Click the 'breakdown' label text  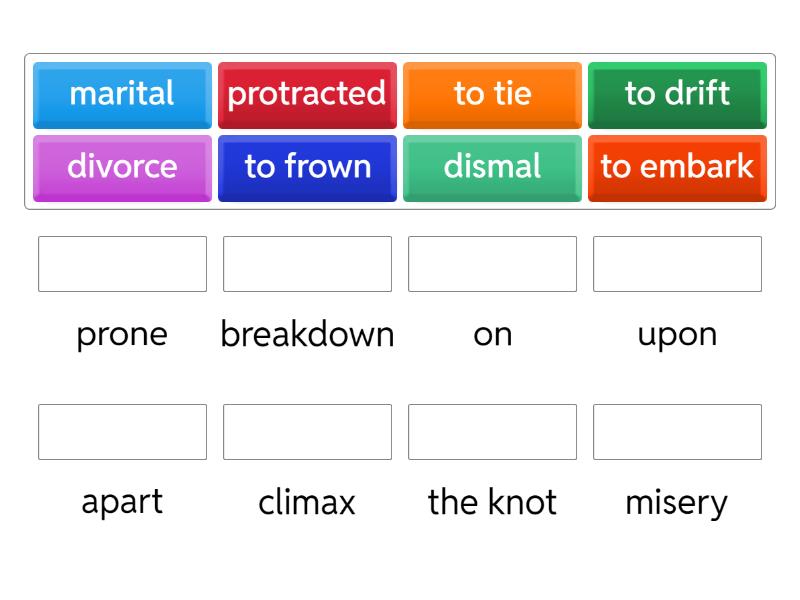tap(307, 334)
